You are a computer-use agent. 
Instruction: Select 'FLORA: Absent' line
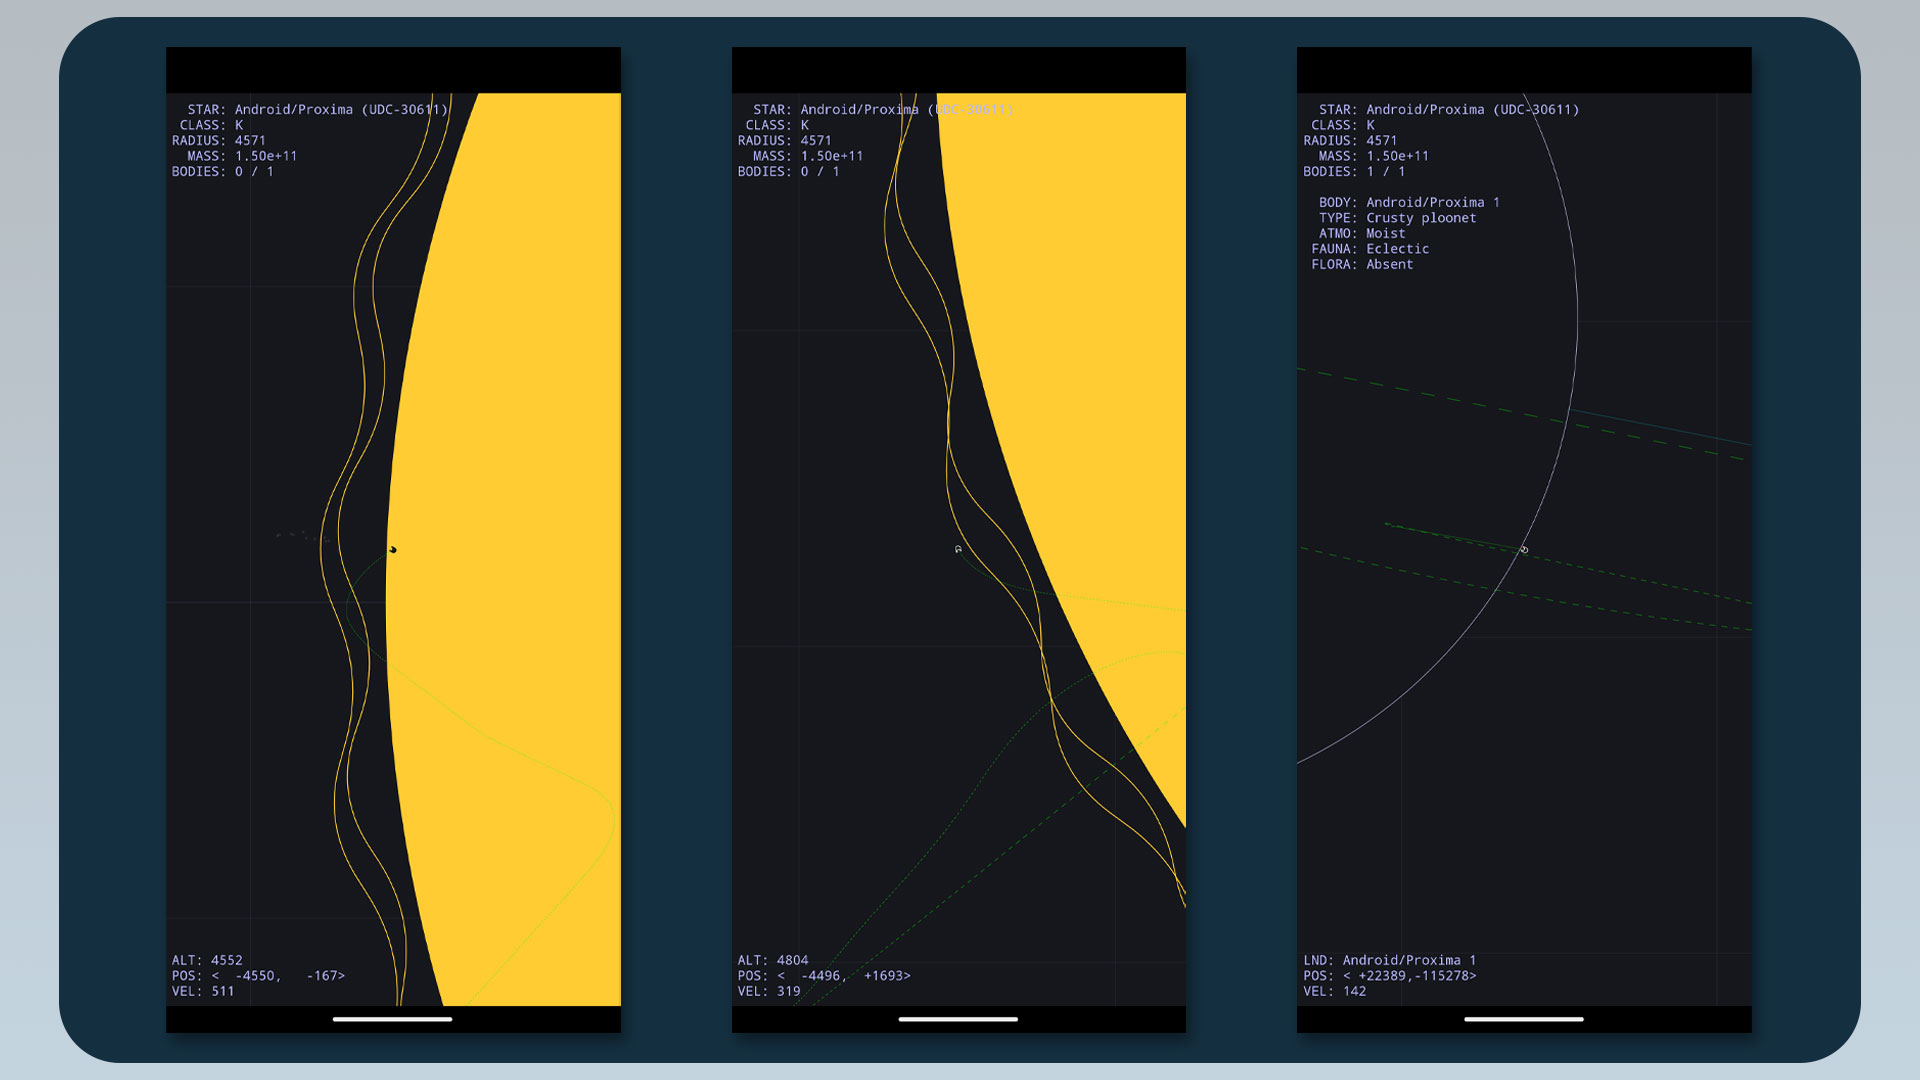[1362, 264]
